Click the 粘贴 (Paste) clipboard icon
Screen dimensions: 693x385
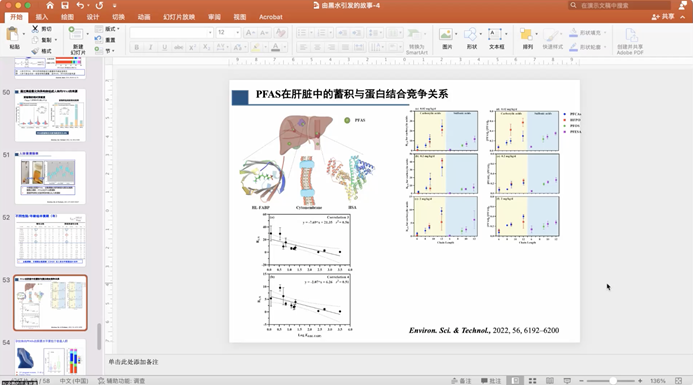pyautogui.click(x=12, y=34)
